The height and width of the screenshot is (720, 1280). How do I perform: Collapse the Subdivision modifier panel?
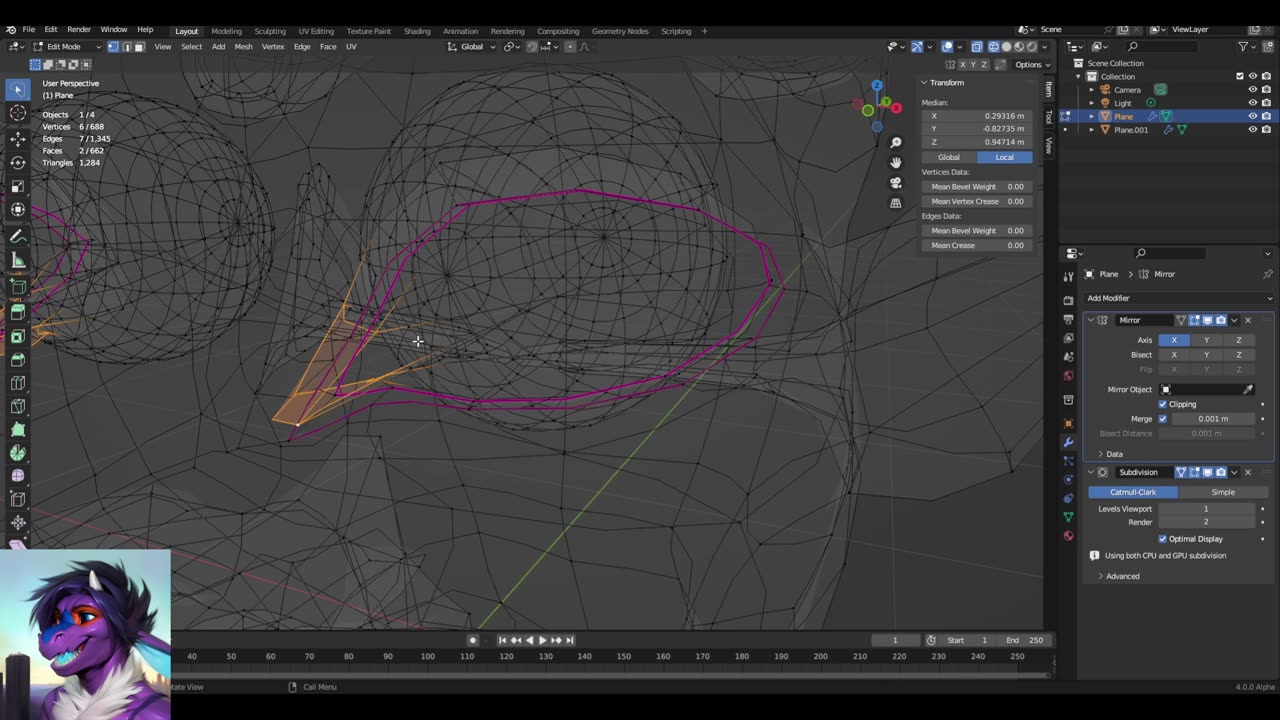tap(1090, 472)
